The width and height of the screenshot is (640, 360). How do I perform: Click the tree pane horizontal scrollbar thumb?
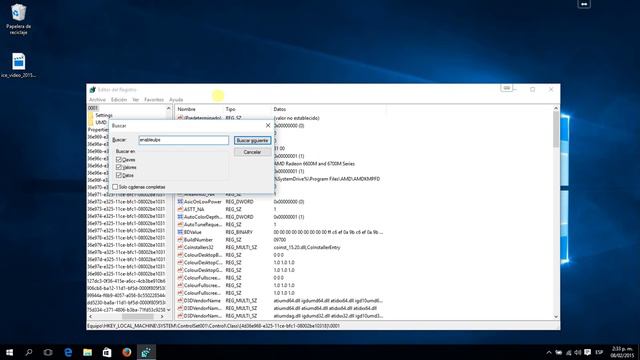click(x=138, y=317)
